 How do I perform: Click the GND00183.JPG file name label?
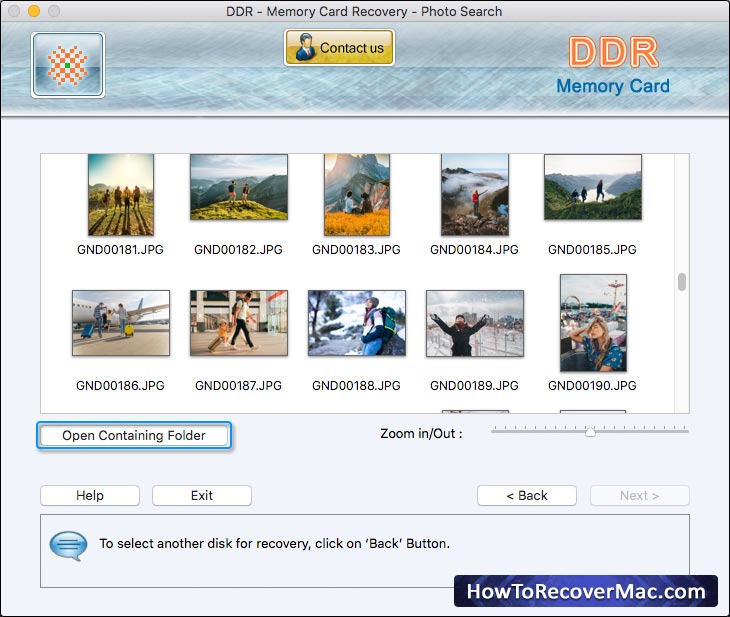(x=357, y=250)
